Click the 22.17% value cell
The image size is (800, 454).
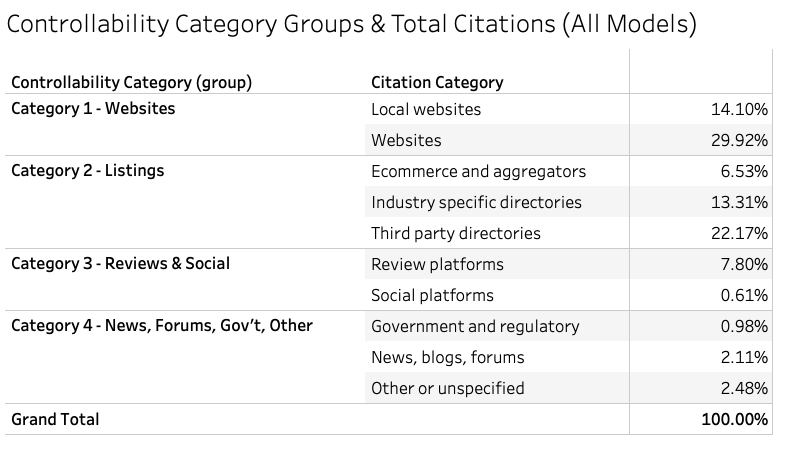736,233
